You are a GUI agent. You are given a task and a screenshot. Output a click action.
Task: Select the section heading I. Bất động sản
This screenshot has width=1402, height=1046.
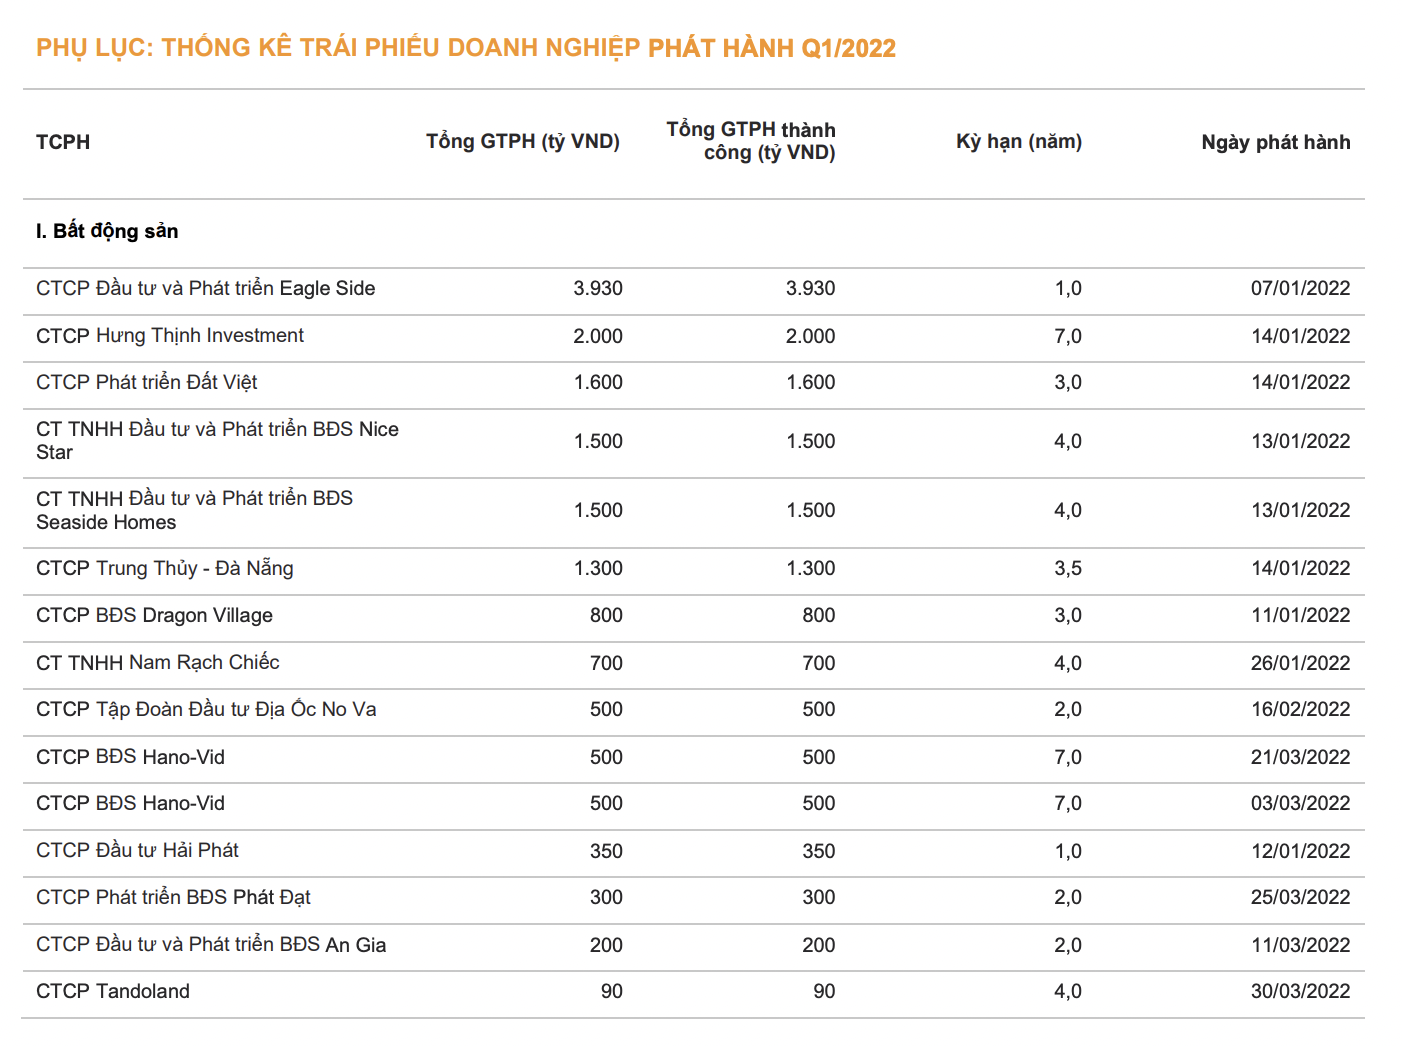[107, 231]
